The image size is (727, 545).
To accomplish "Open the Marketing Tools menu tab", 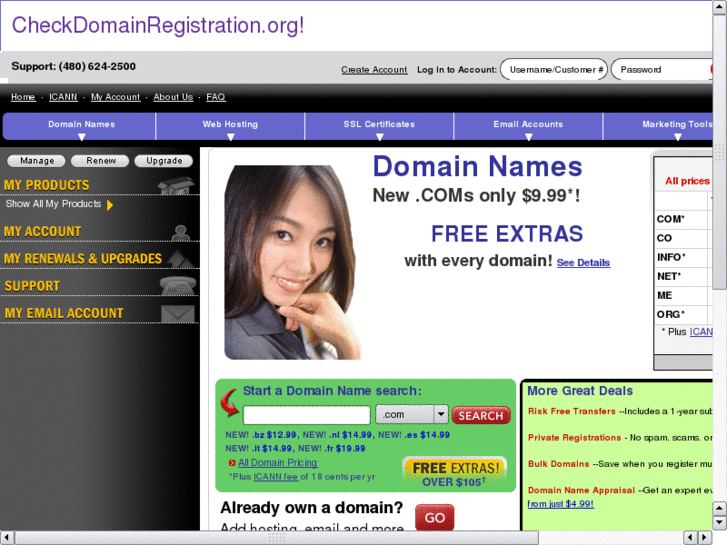I will tap(658, 126).
